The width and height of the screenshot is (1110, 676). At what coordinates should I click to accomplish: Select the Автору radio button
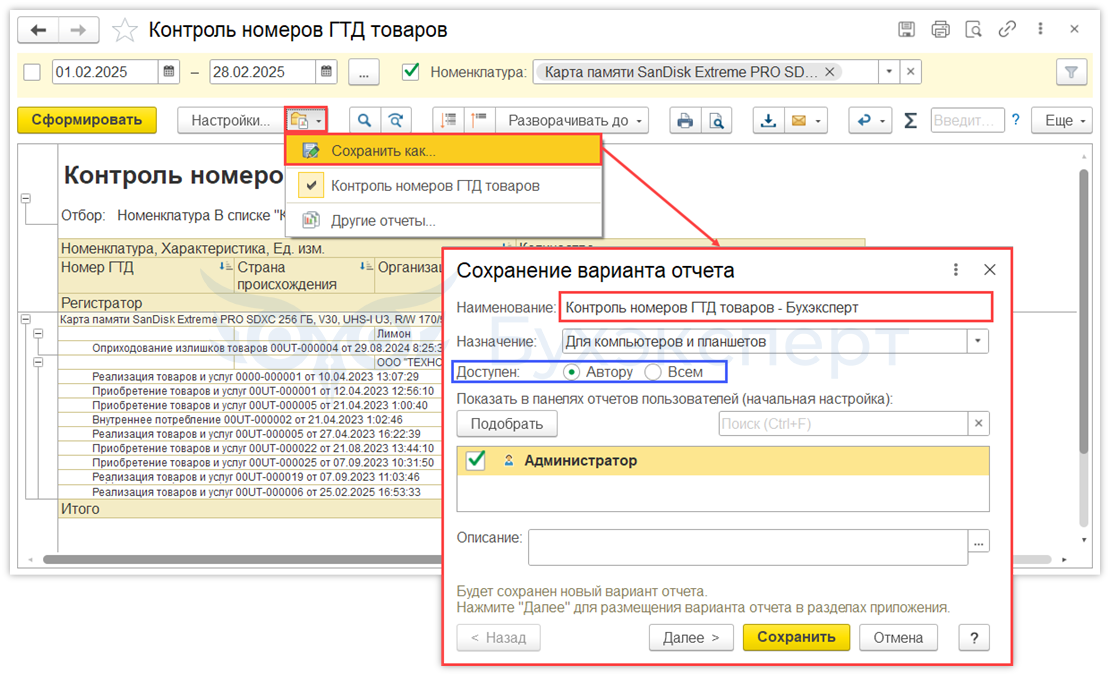(x=572, y=372)
